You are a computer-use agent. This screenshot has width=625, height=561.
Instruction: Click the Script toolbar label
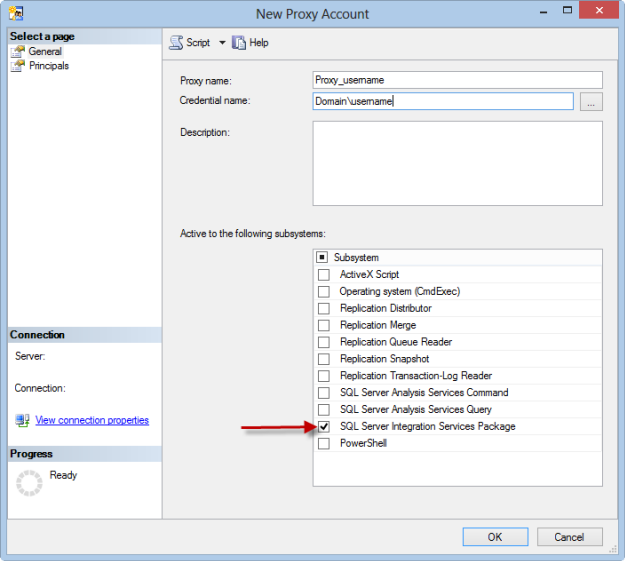click(x=198, y=43)
